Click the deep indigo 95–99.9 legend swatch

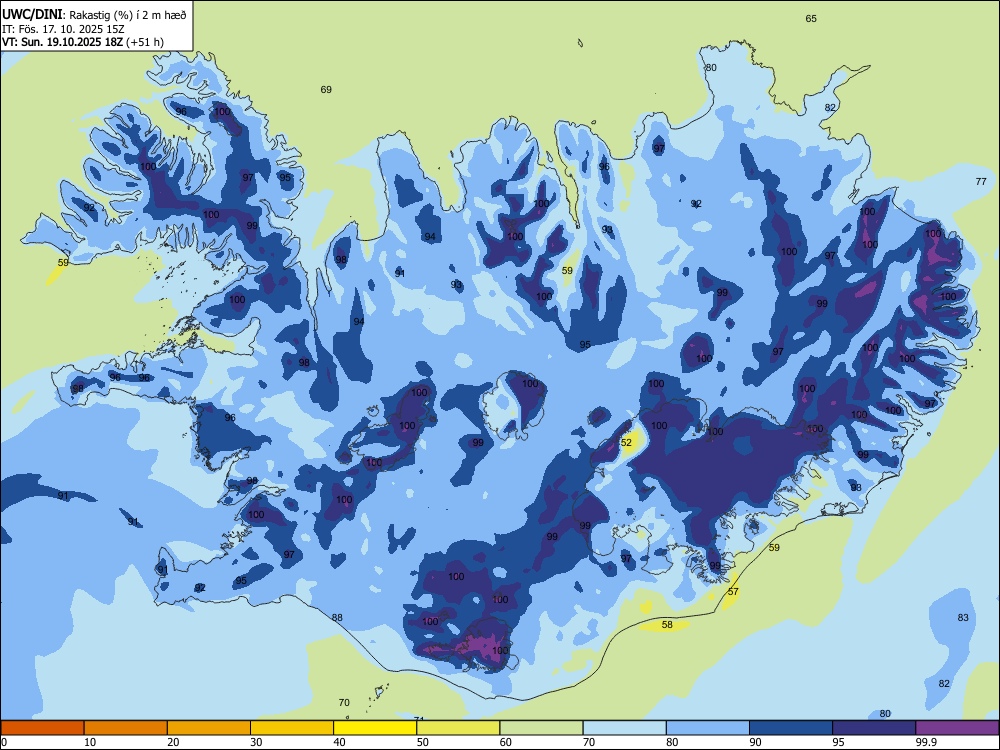point(874,728)
